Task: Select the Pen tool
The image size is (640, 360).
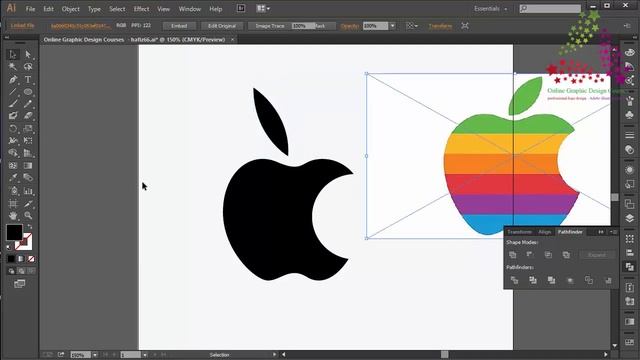Action: point(13,80)
